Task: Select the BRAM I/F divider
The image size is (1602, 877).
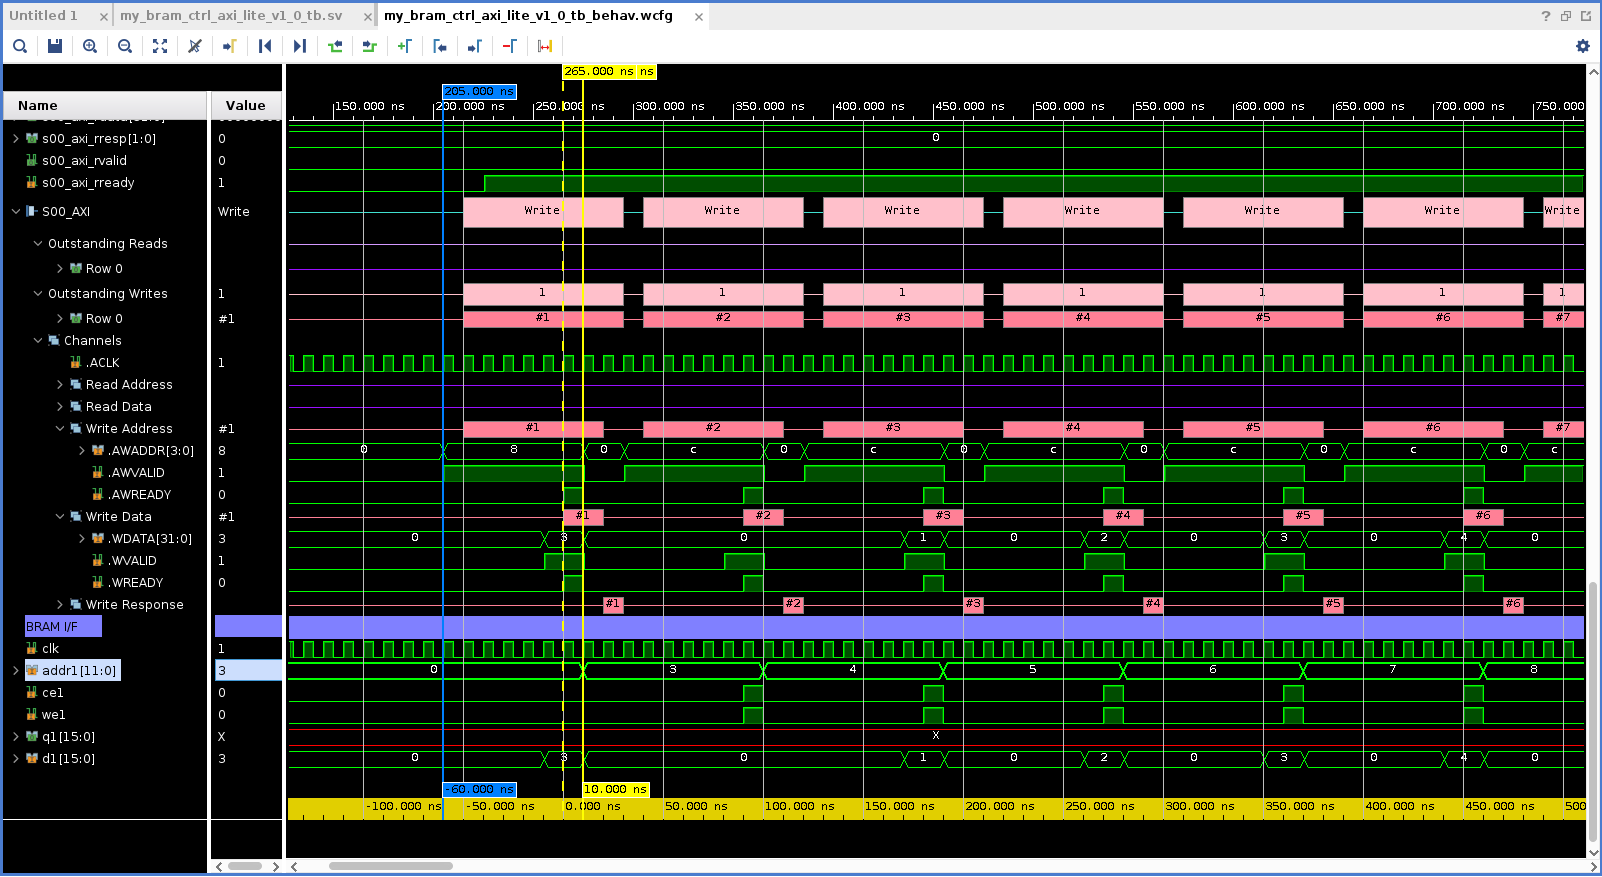Action: (63, 627)
